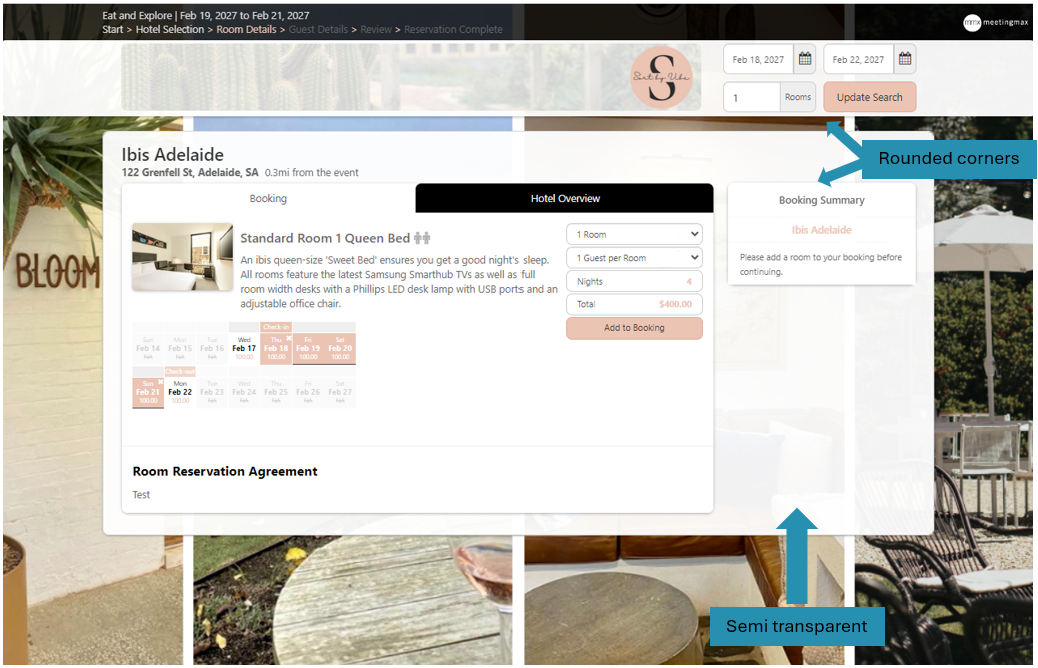Click the Ibis Adelaide link in Booking Summary
1038x668 pixels.
pyautogui.click(x=822, y=230)
